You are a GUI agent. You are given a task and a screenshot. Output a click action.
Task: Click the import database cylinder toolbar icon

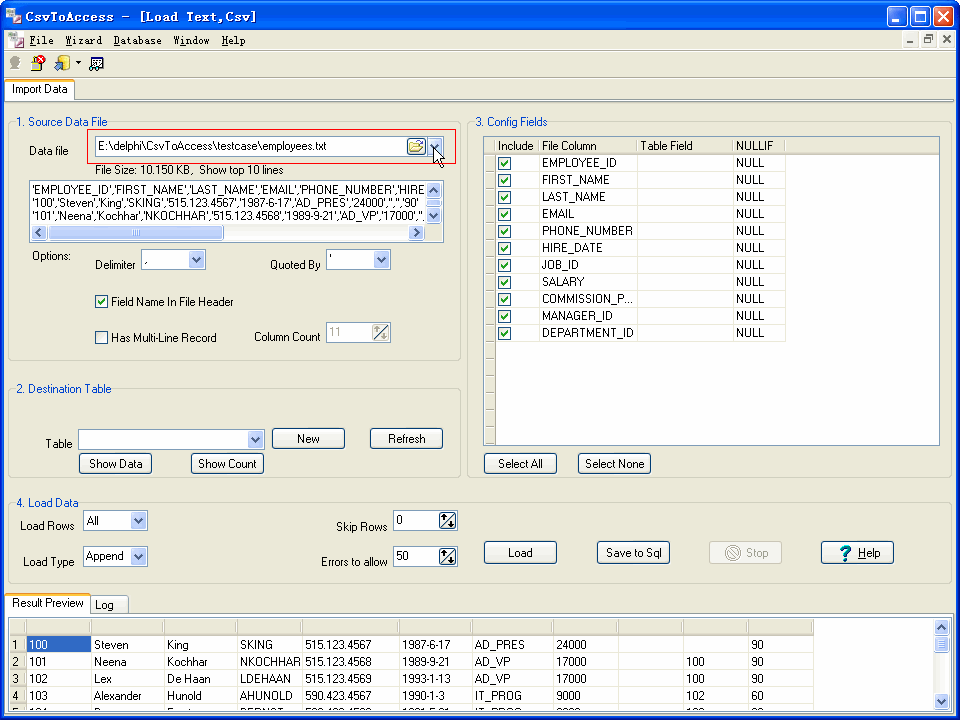(x=62, y=62)
